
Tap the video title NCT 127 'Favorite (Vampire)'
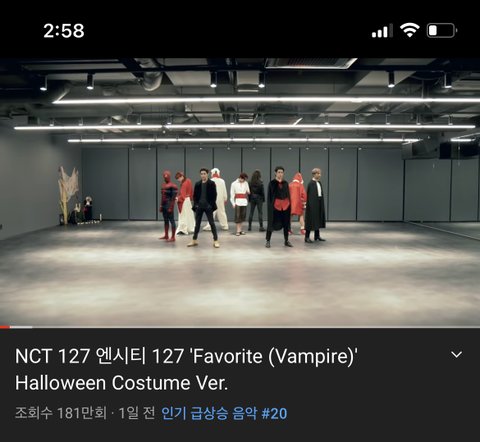[x=186, y=369]
